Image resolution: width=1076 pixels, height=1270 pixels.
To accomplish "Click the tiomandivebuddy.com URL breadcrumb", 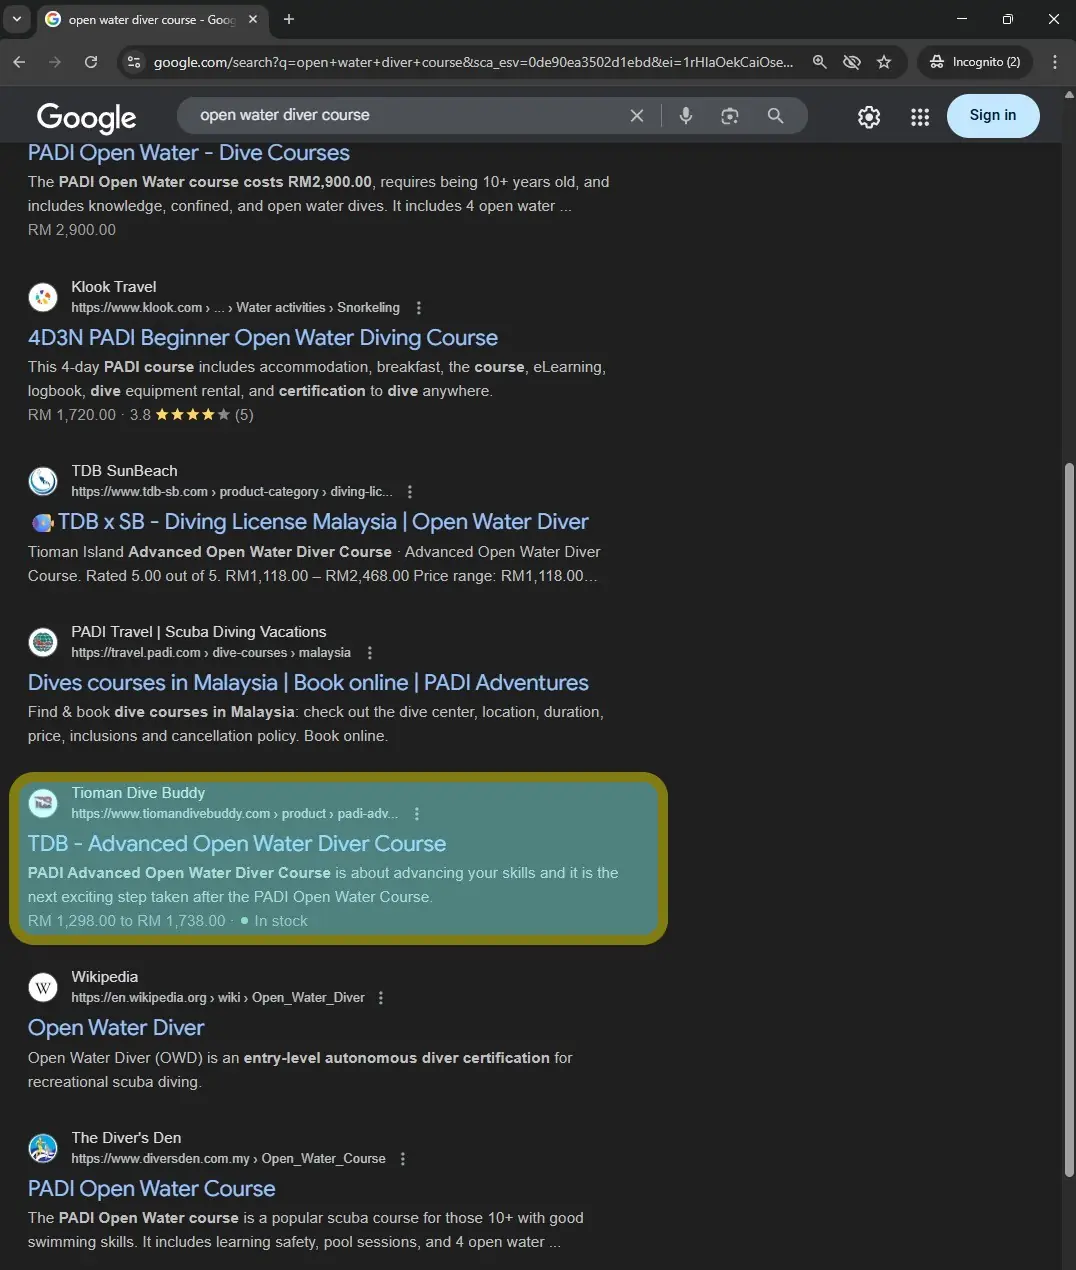I will pyautogui.click(x=234, y=814).
